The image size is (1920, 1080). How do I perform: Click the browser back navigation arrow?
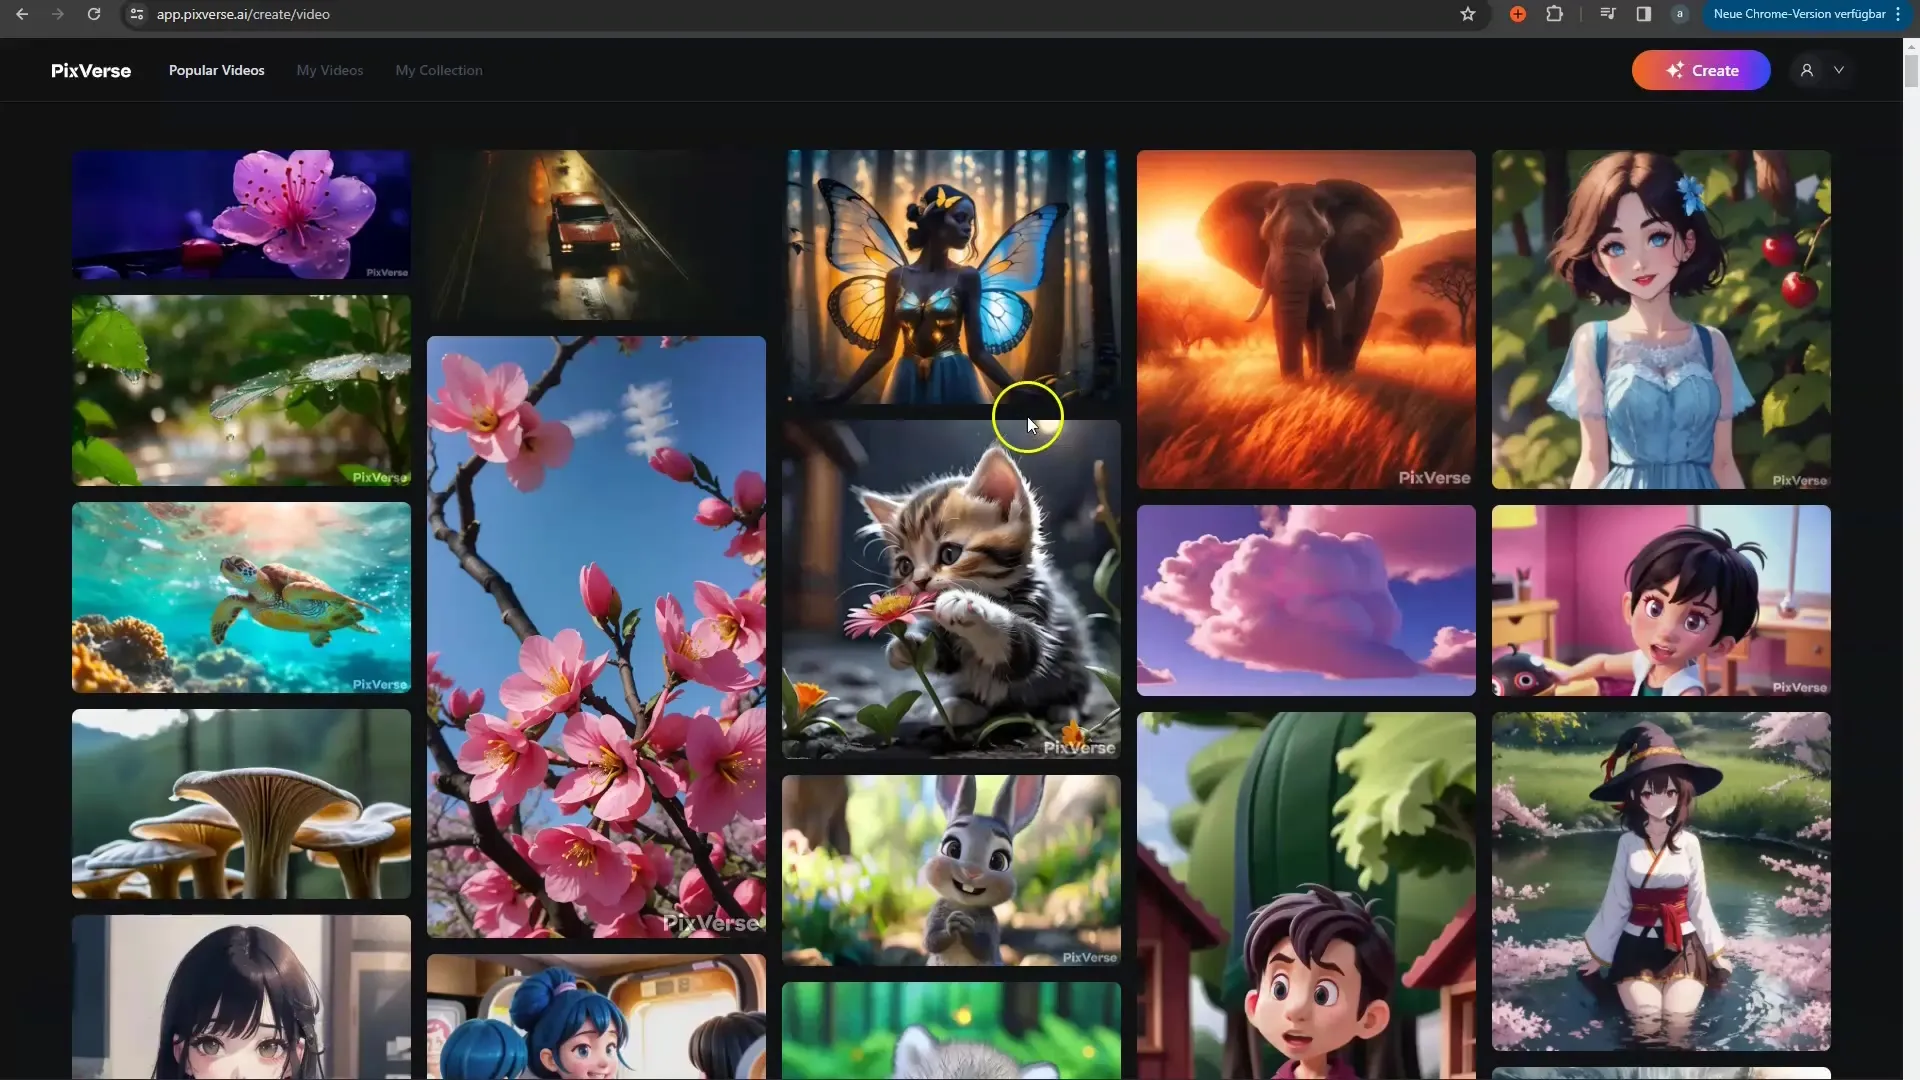click(21, 13)
